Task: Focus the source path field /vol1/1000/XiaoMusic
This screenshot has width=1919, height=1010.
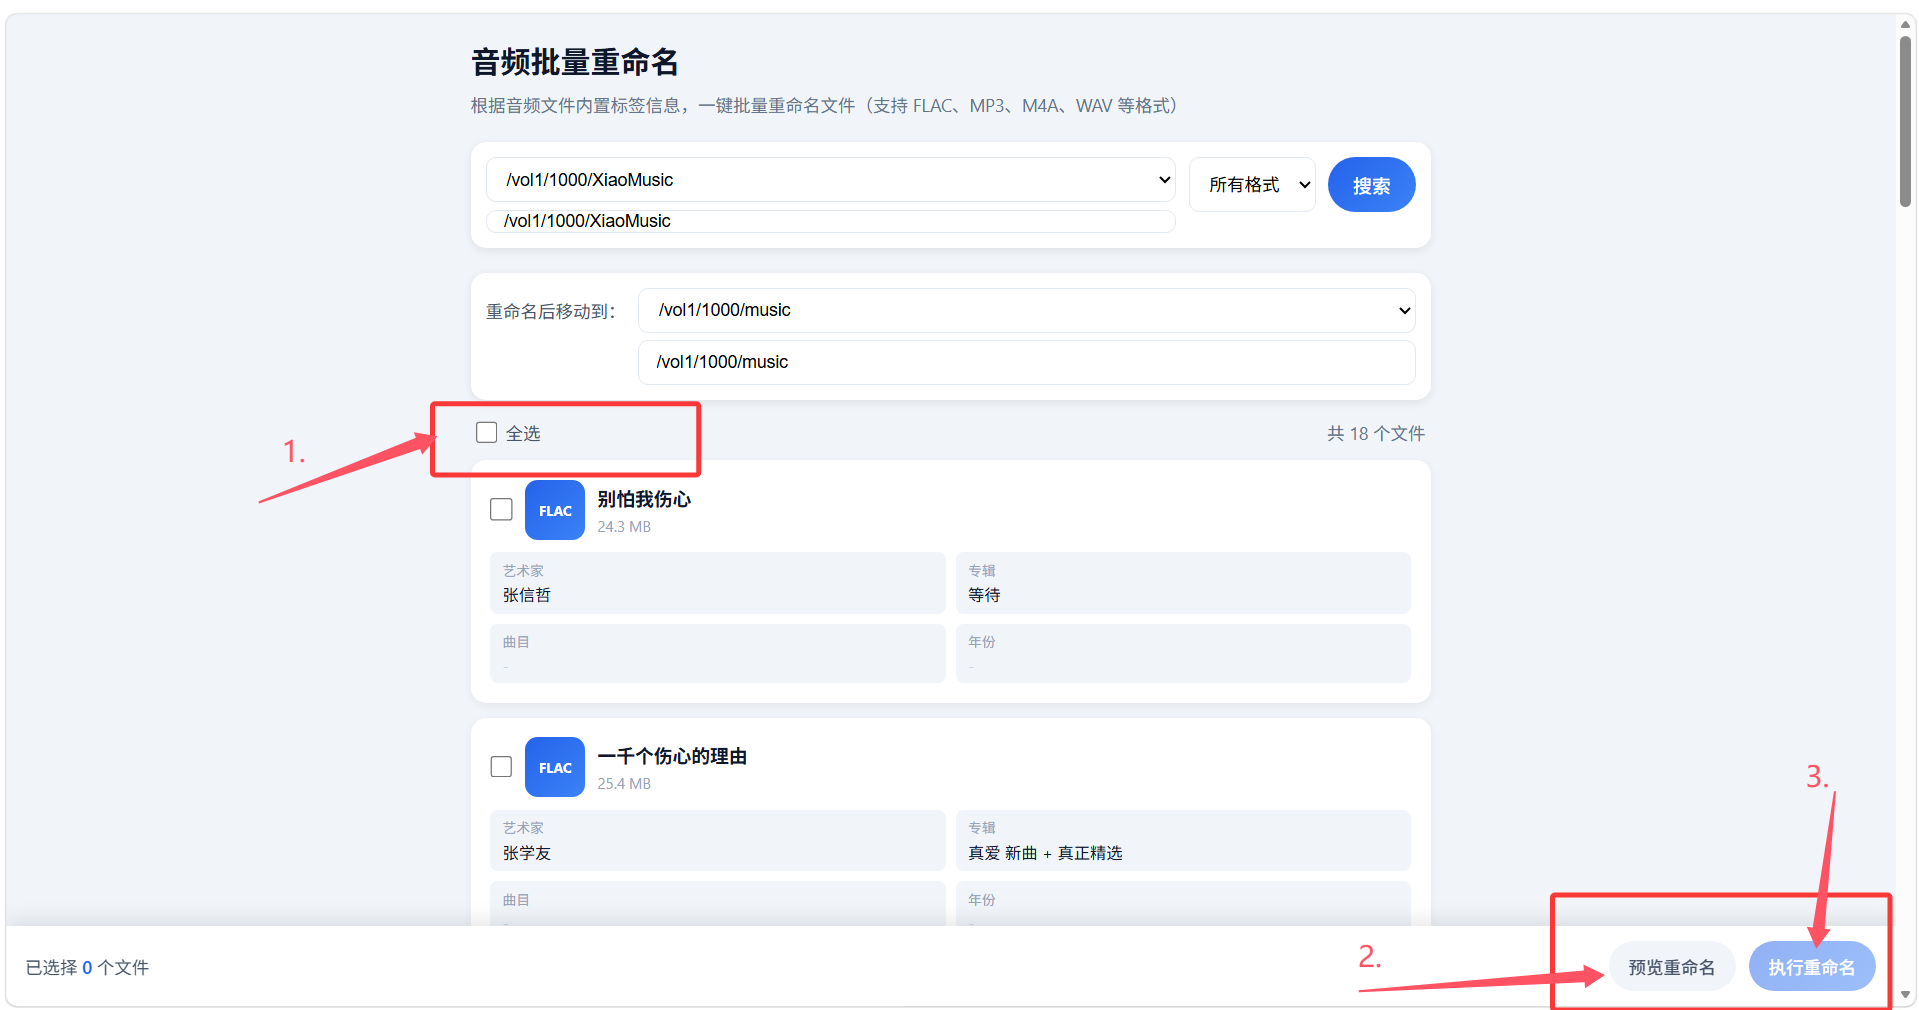Action: (831, 221)
